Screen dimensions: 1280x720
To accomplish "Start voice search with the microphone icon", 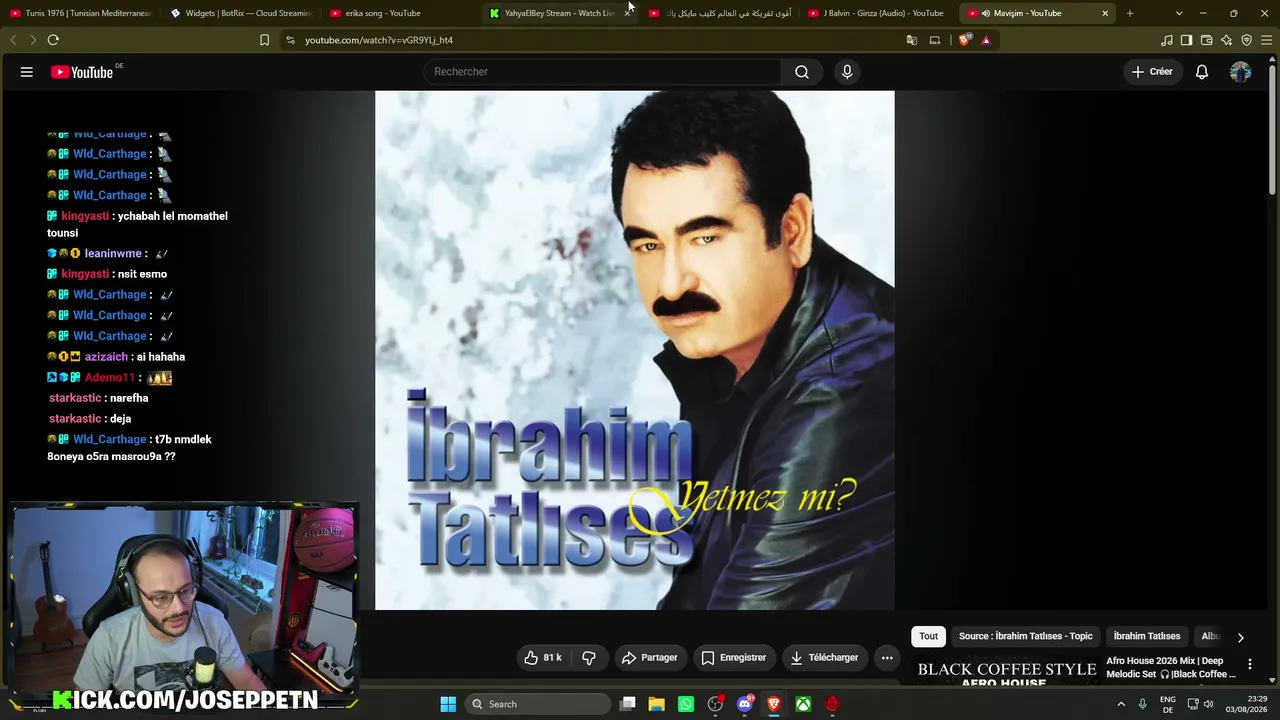I will pos(847,72).
